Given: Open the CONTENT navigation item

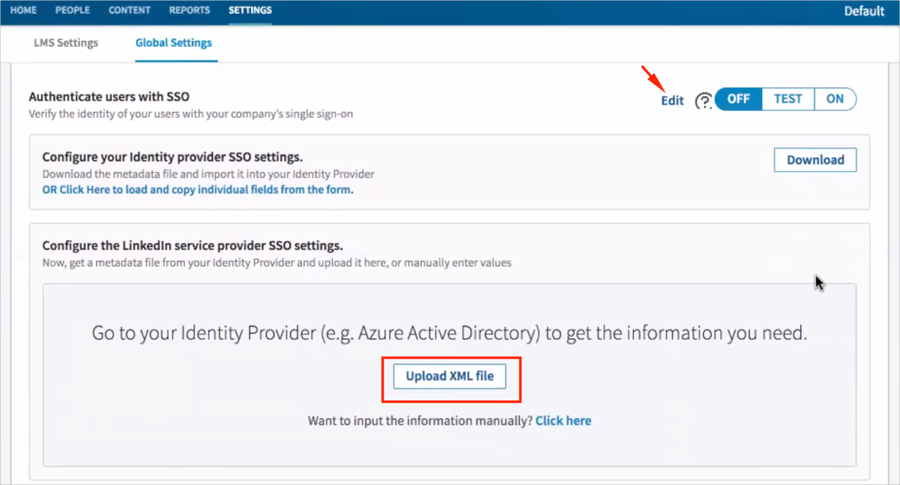Looking at the screenshot, I should pos(129,10).
